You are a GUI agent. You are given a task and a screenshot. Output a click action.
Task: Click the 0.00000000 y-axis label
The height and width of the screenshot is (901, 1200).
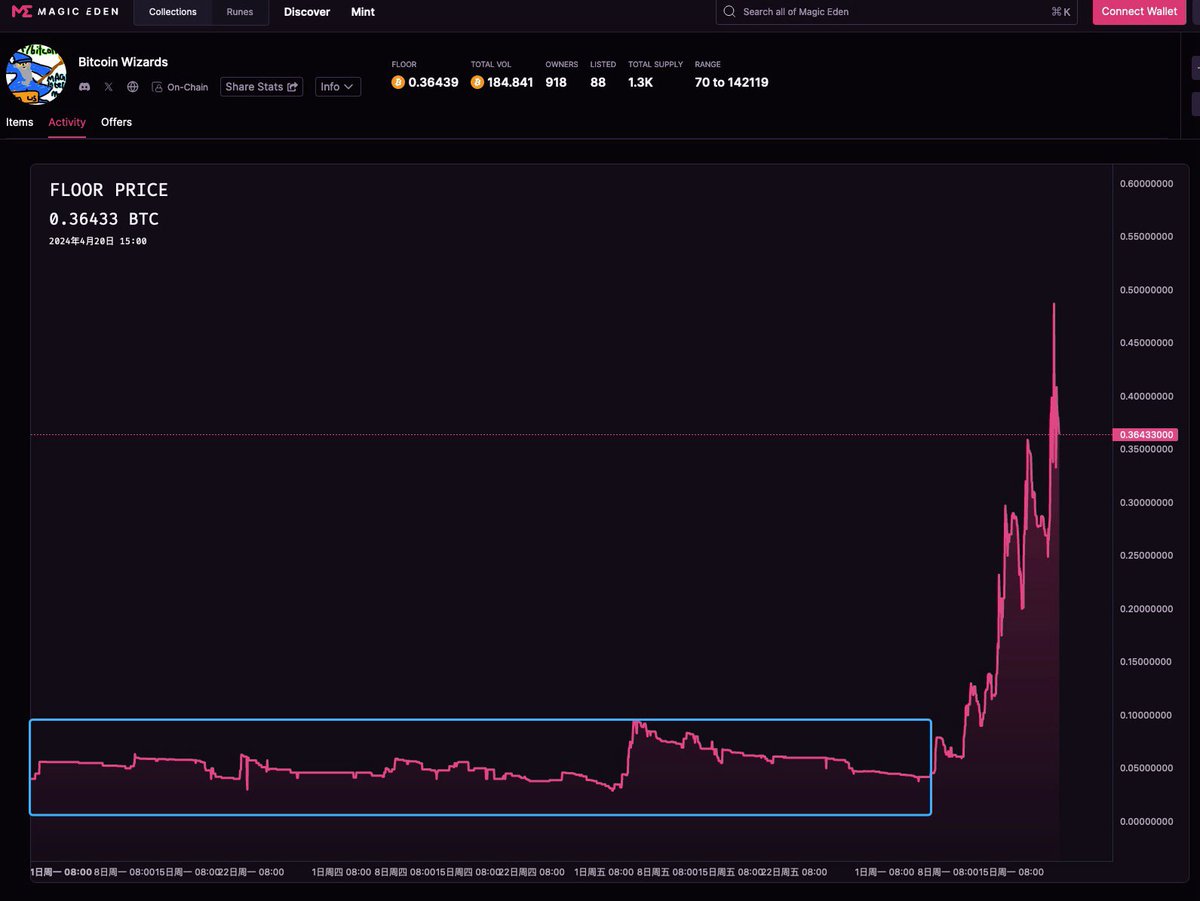(x=1146, y=822)
